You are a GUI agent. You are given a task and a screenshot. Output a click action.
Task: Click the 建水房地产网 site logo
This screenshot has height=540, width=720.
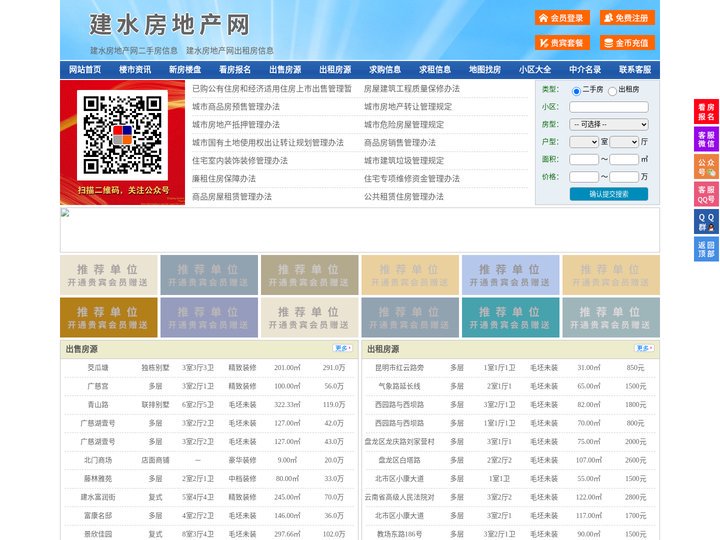click(169, 24)
